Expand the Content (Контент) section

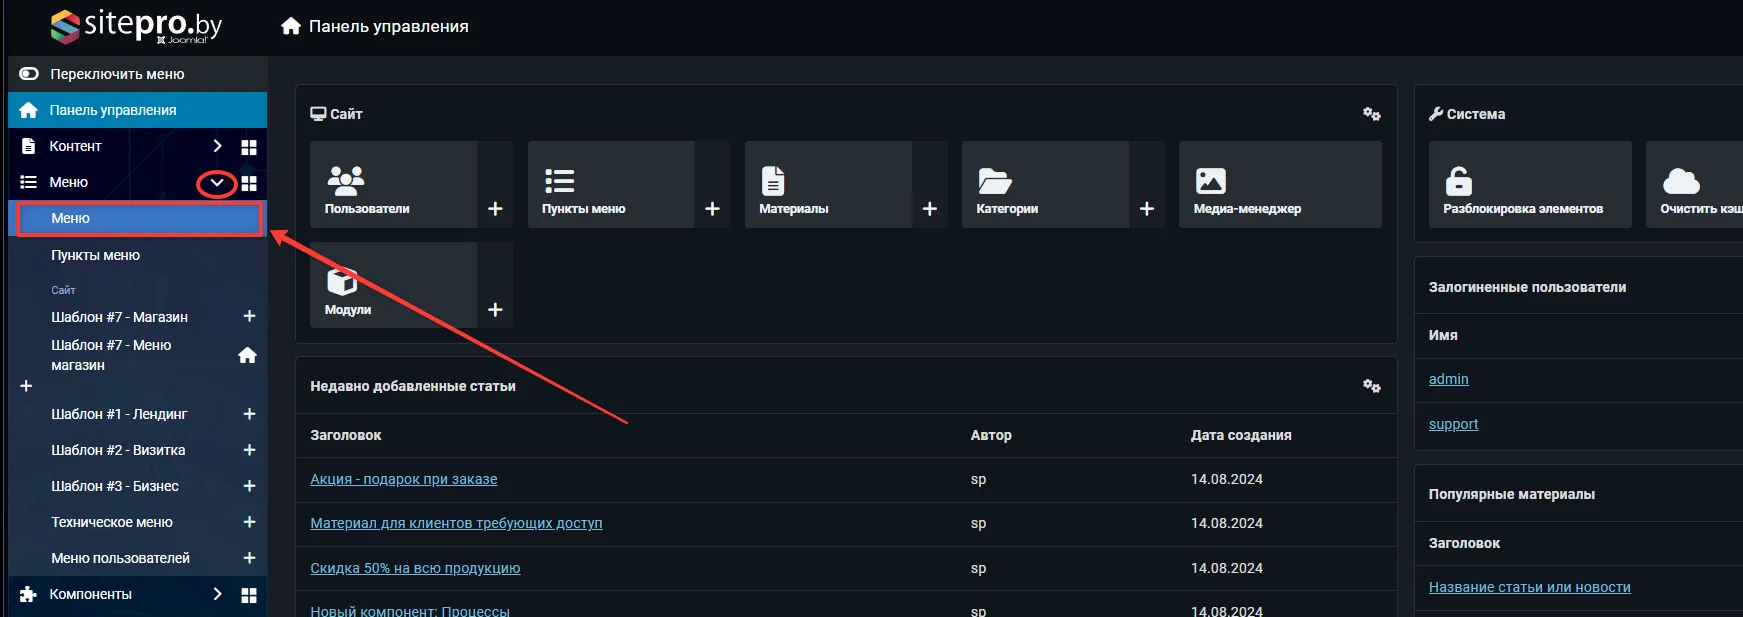(217, 146)
